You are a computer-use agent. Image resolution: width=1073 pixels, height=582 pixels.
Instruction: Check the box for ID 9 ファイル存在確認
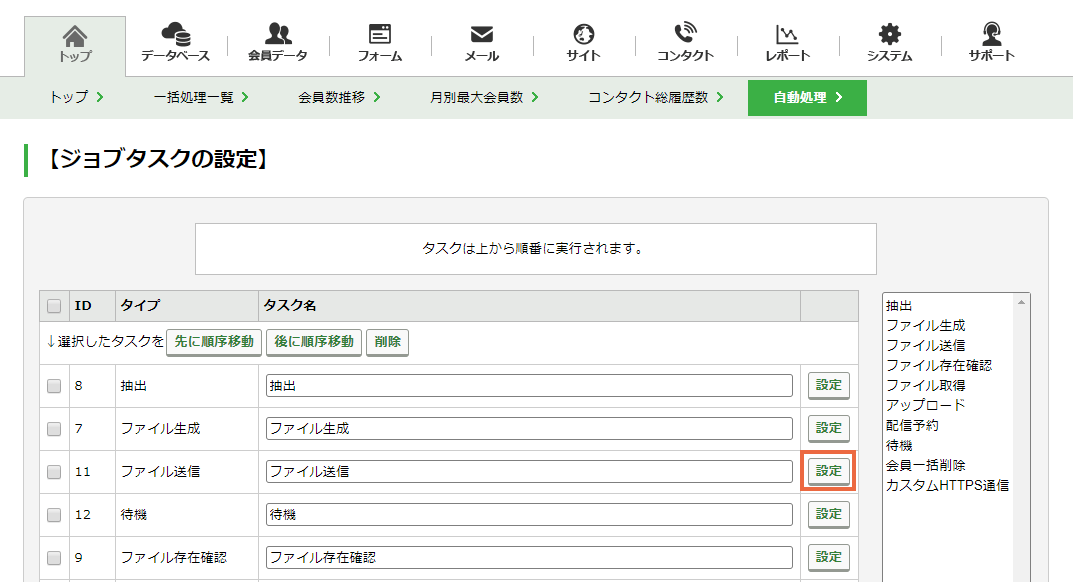(54, 558)
